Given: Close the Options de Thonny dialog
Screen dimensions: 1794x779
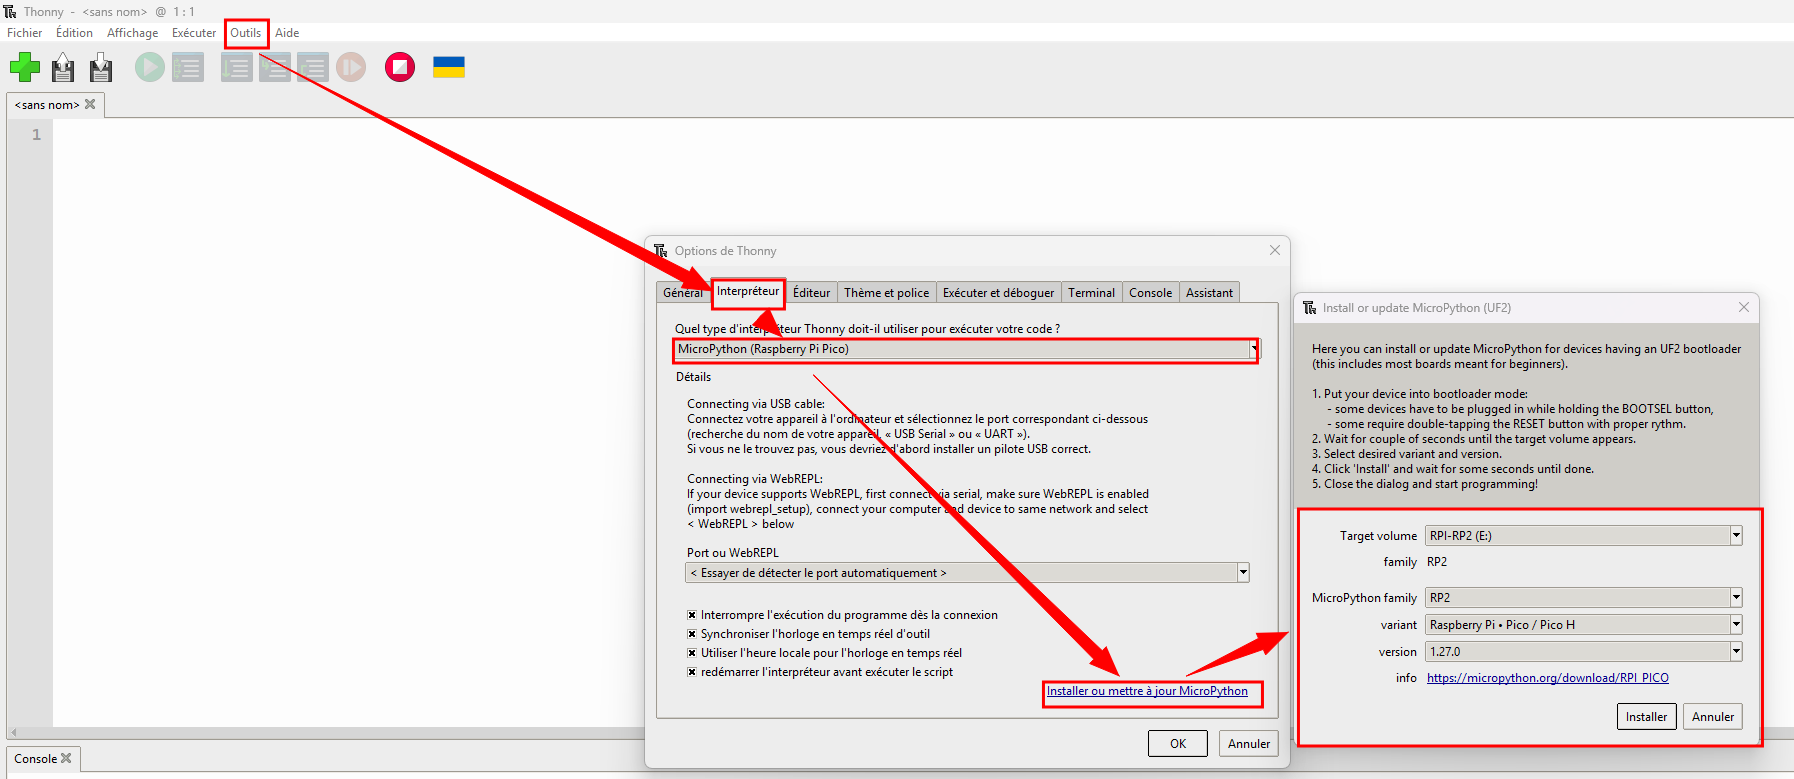Looking at the screenshot, I should [x=1275, y=250].
